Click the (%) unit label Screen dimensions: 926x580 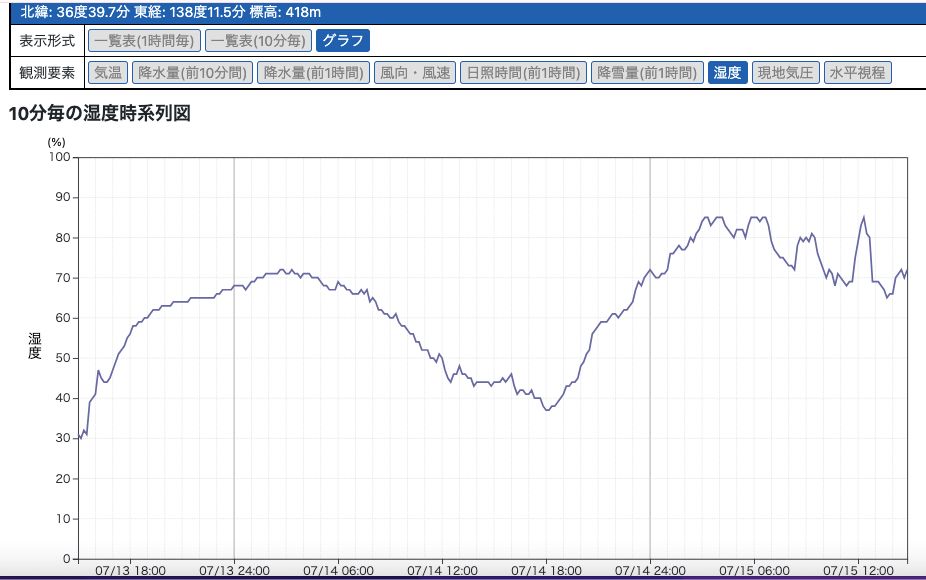[57, 142]
